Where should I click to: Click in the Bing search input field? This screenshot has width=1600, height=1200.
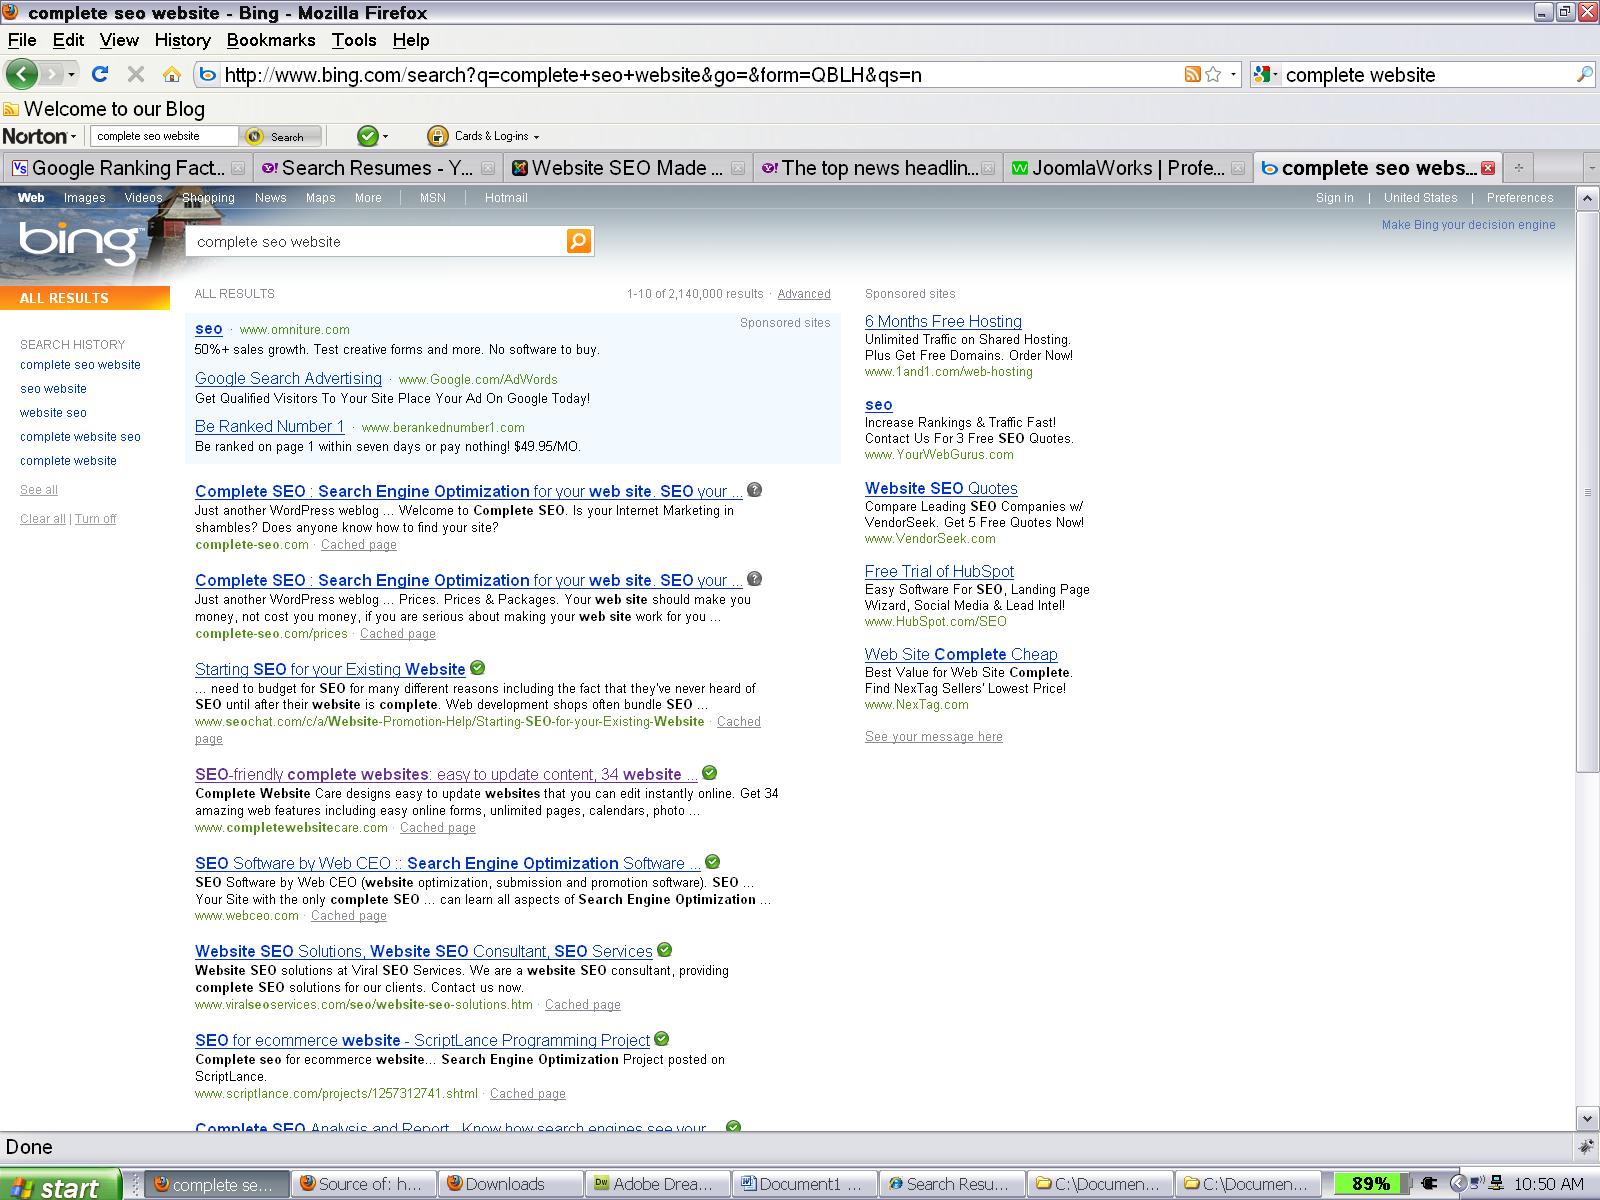coord(377,241)
